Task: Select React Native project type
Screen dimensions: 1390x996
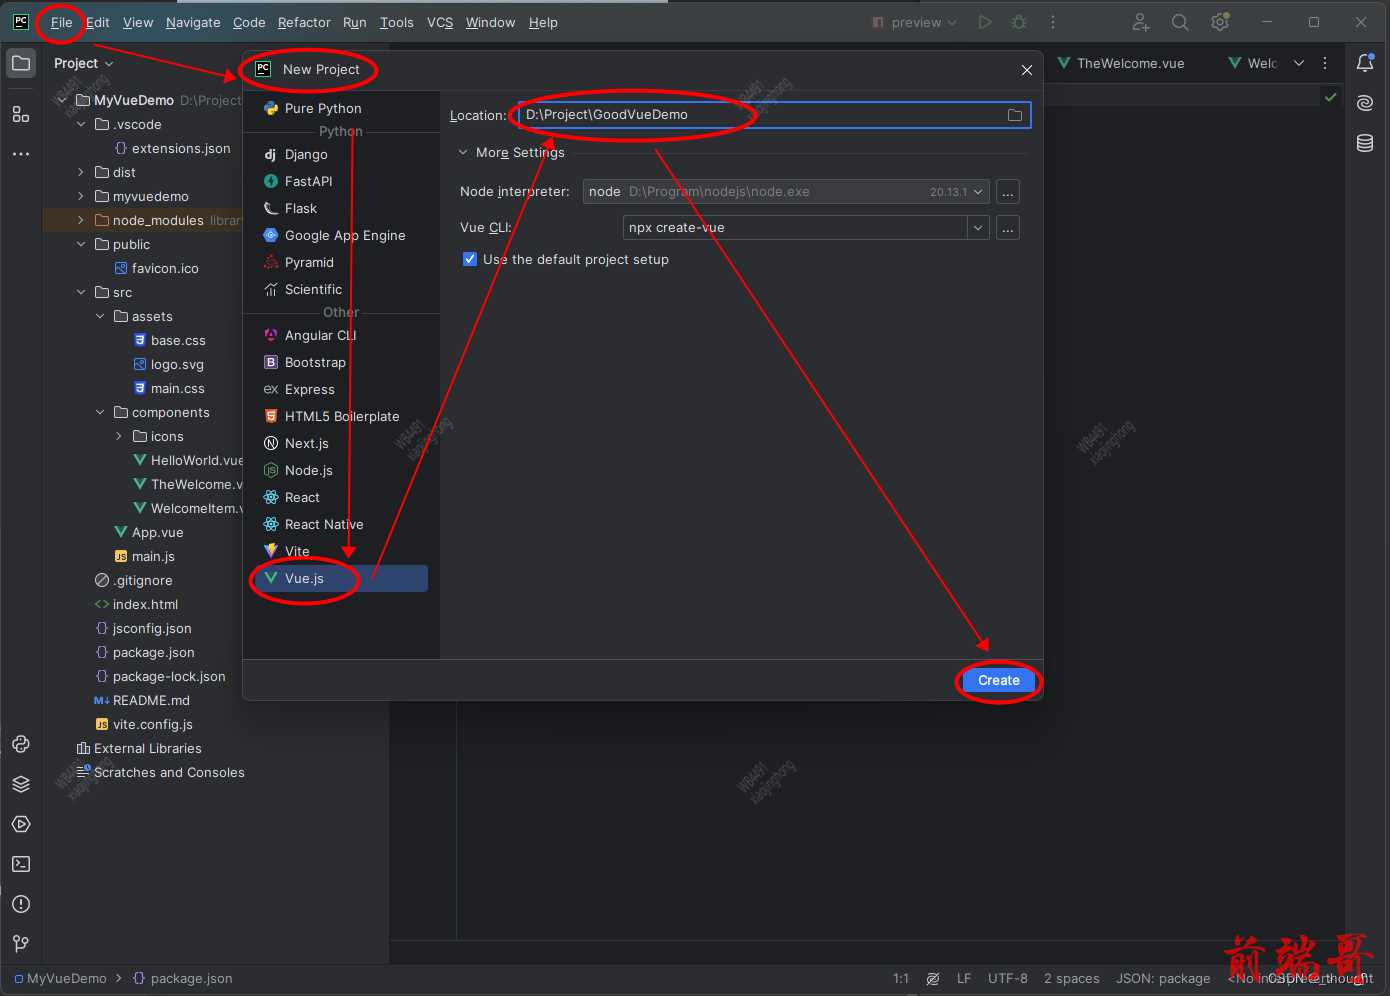Action: point(341,524)
